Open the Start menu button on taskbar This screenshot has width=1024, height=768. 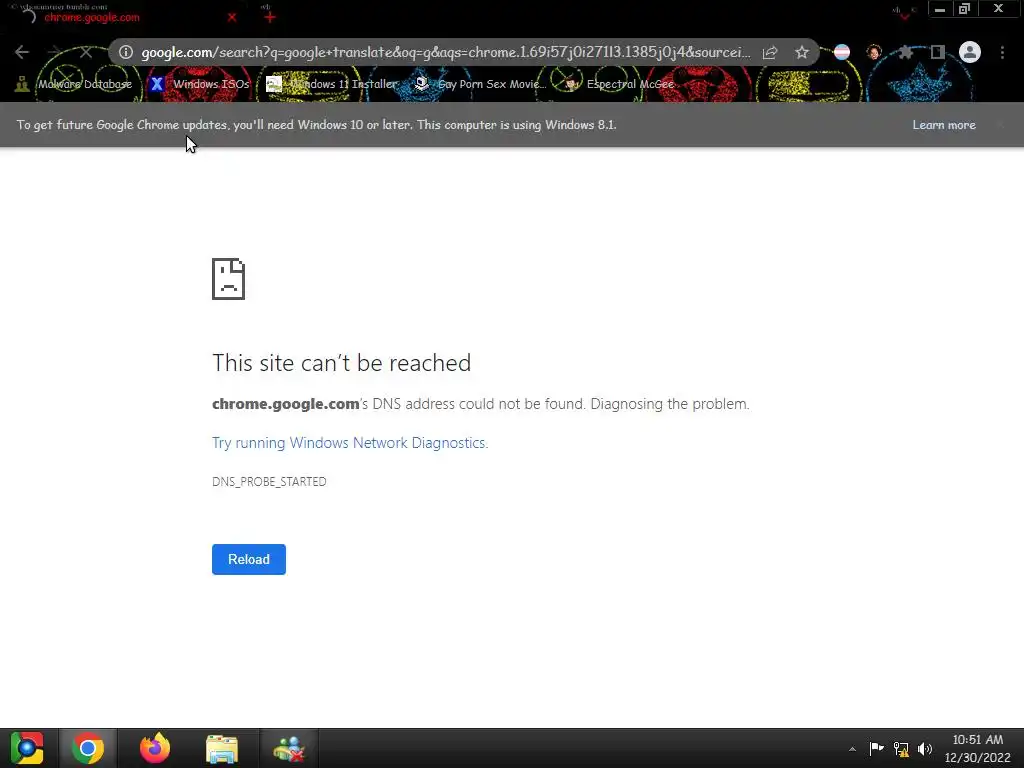27,748
